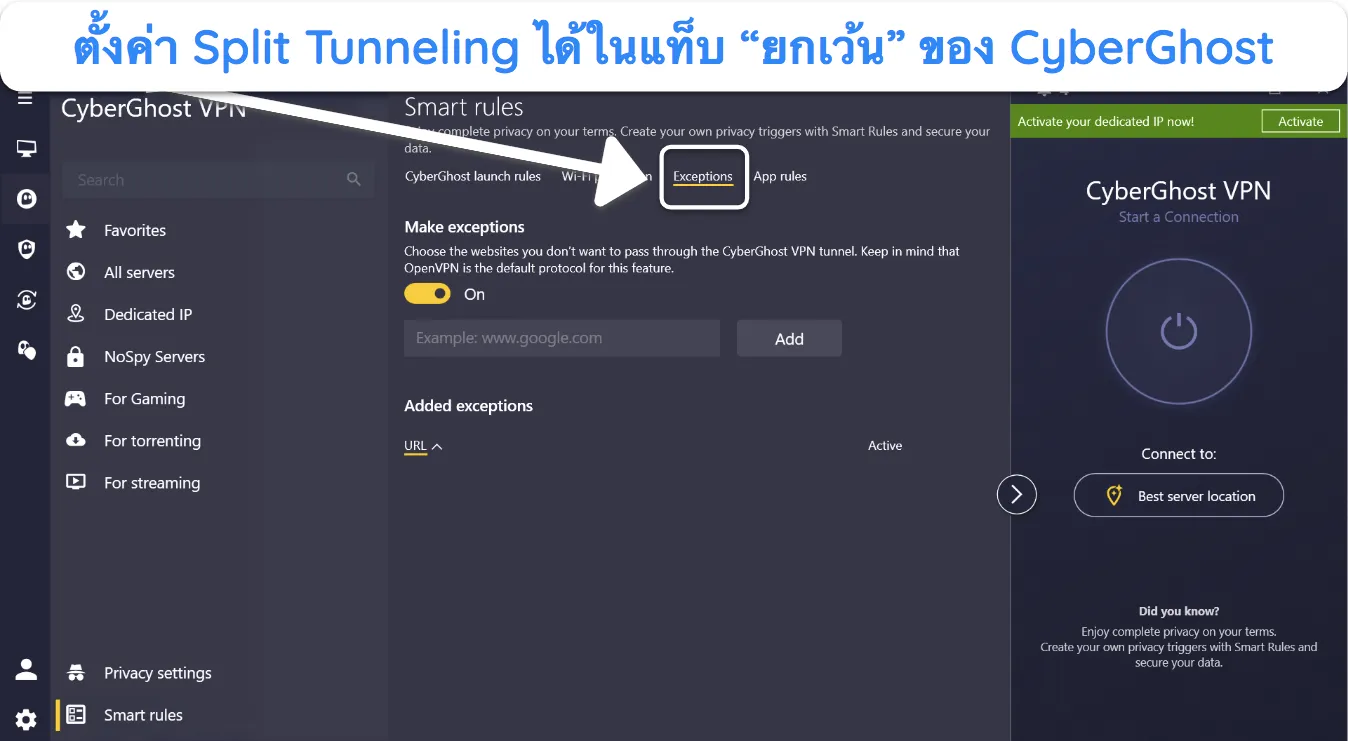This screenshot has width=1348, height=741.
Task: Open the settings gear in sidebar
Action: [26, 719]
